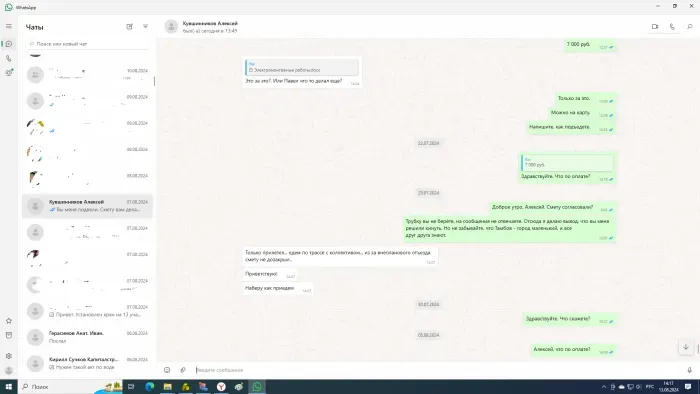This screenshot has width=700, height=394.
Task: Start a video call with the contact
Action: 655,27
